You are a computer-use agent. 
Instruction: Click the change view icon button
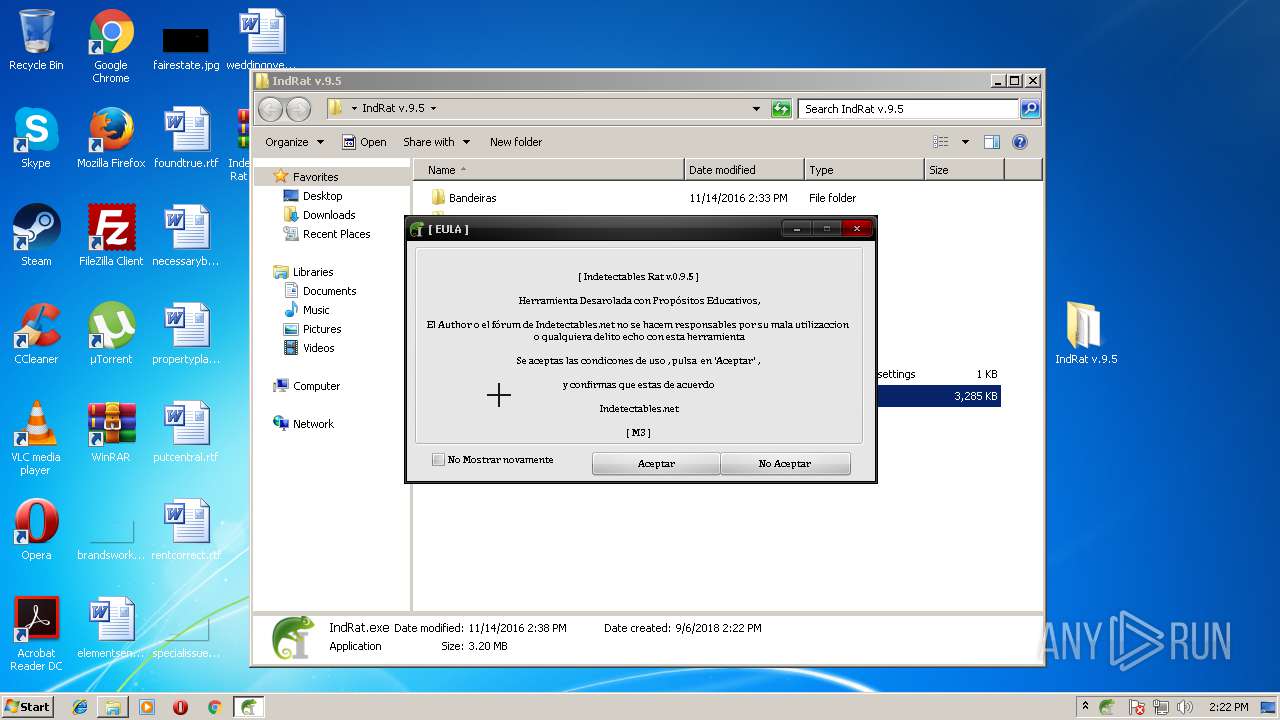[941, 142]
